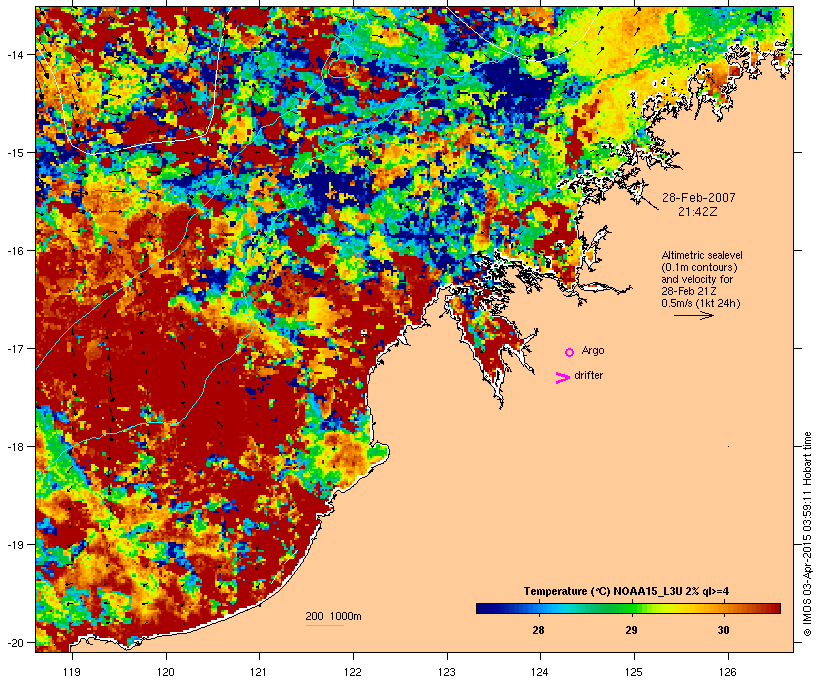Click the '28-Feb 21 Z' legend line

tap(689, 291)
